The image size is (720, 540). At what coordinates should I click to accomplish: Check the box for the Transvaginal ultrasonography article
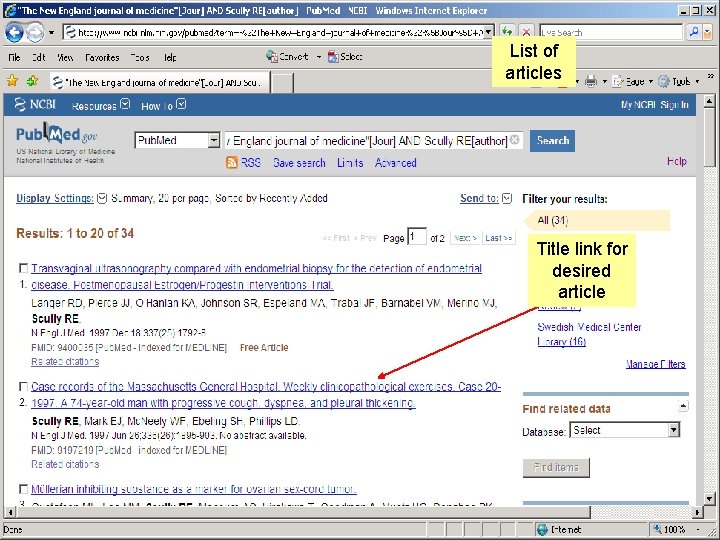[x=23, y=268]
